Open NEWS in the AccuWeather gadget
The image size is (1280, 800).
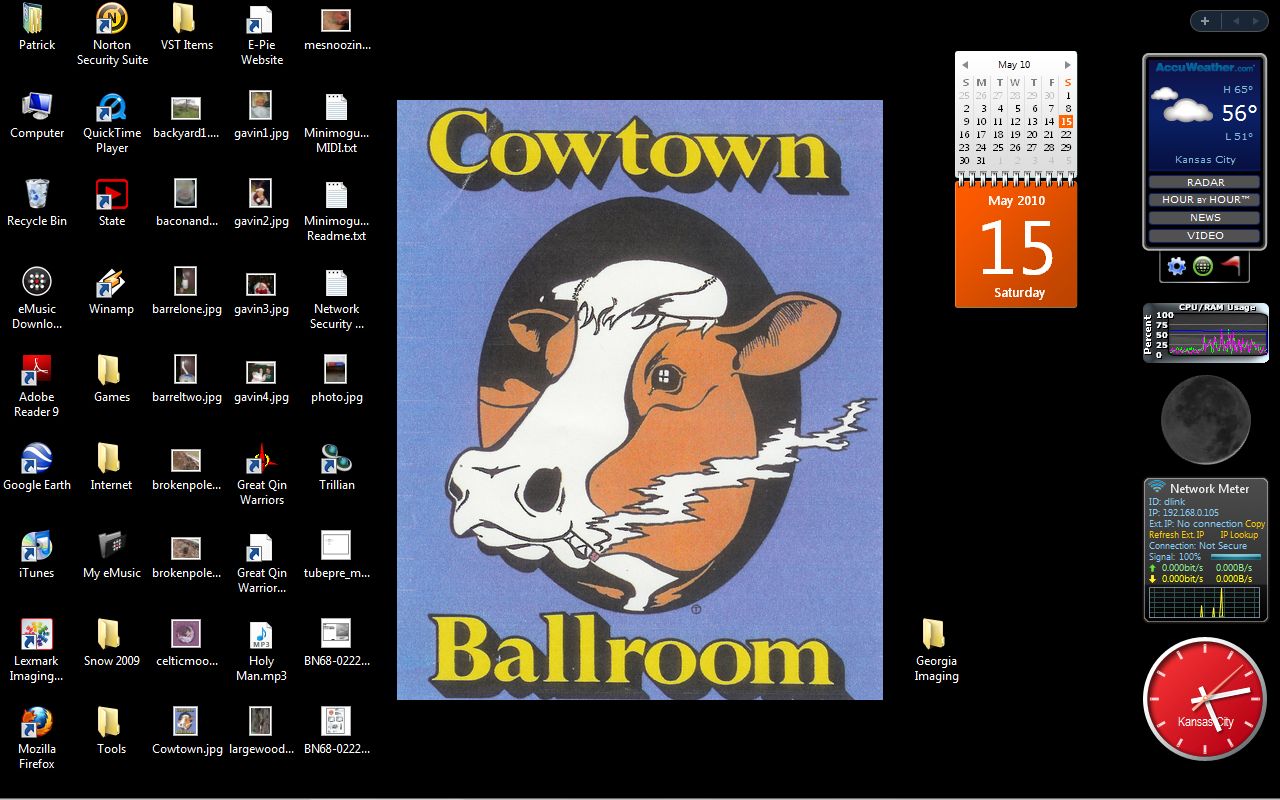click(1205, 218)
